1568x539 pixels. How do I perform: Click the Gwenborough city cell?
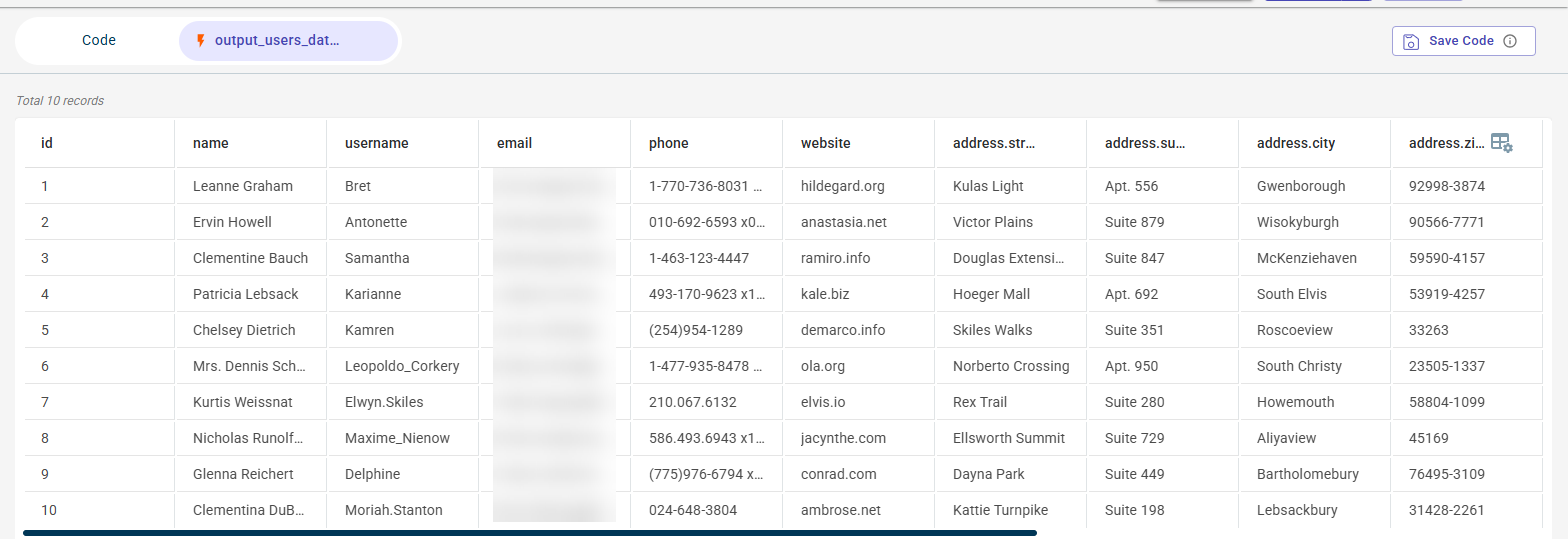tap(1301, 186)
